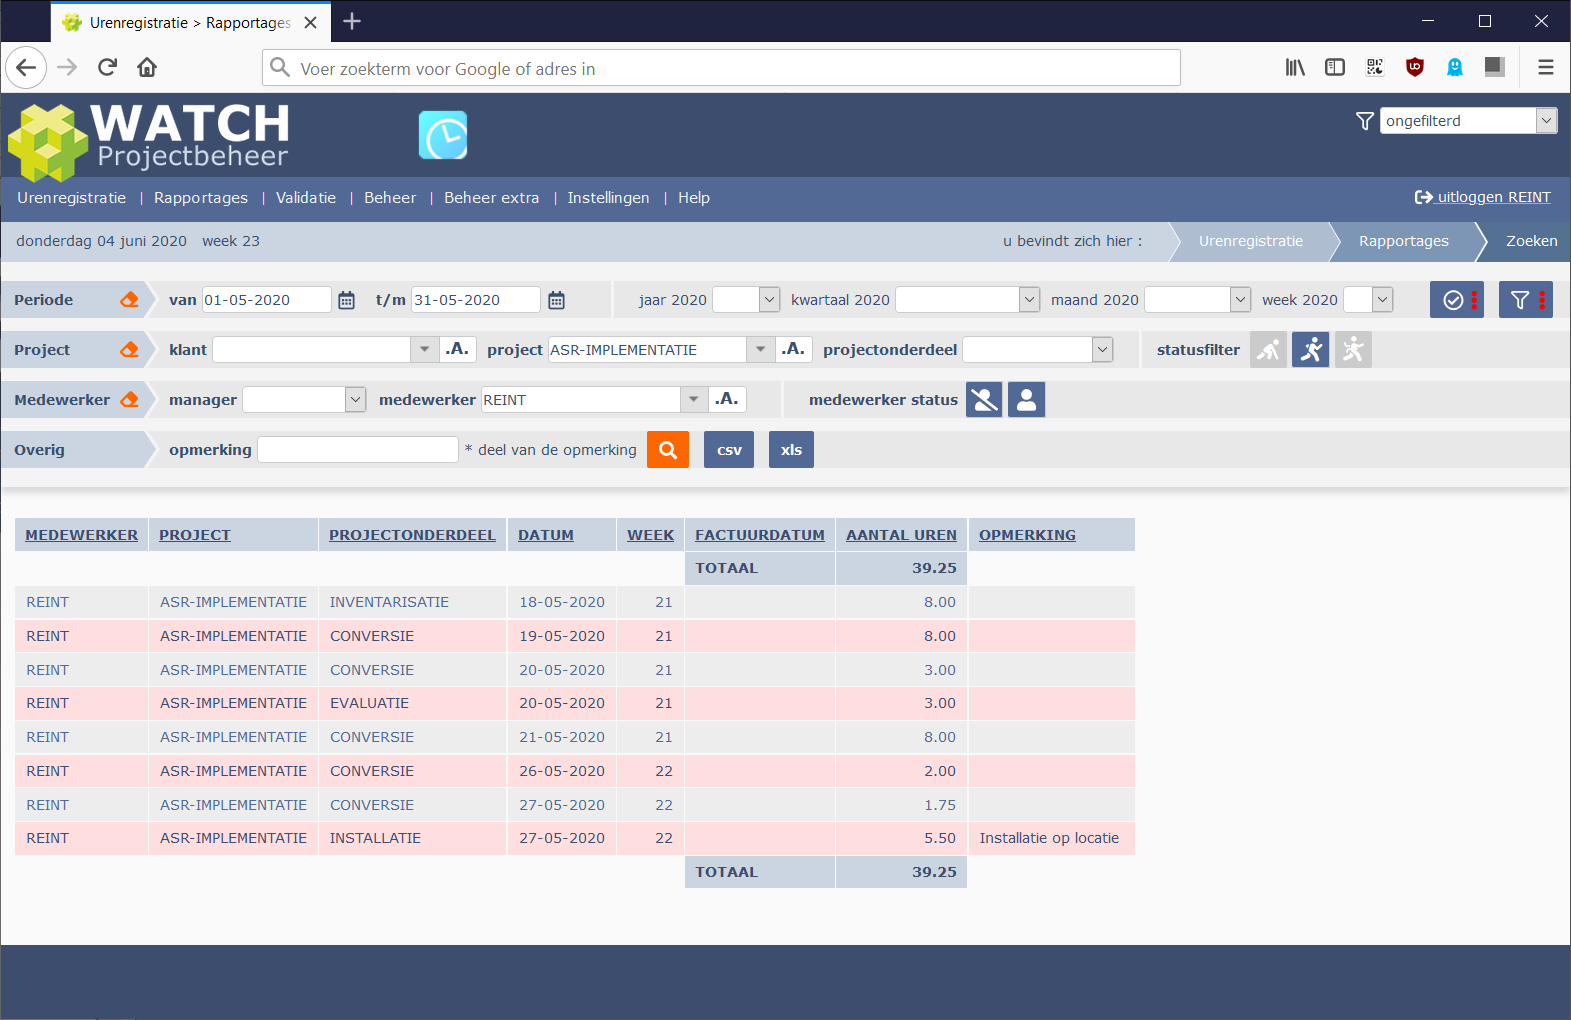Open the Beheer menu
This screenshot has width=1571, height=1020.
point(390,198)
